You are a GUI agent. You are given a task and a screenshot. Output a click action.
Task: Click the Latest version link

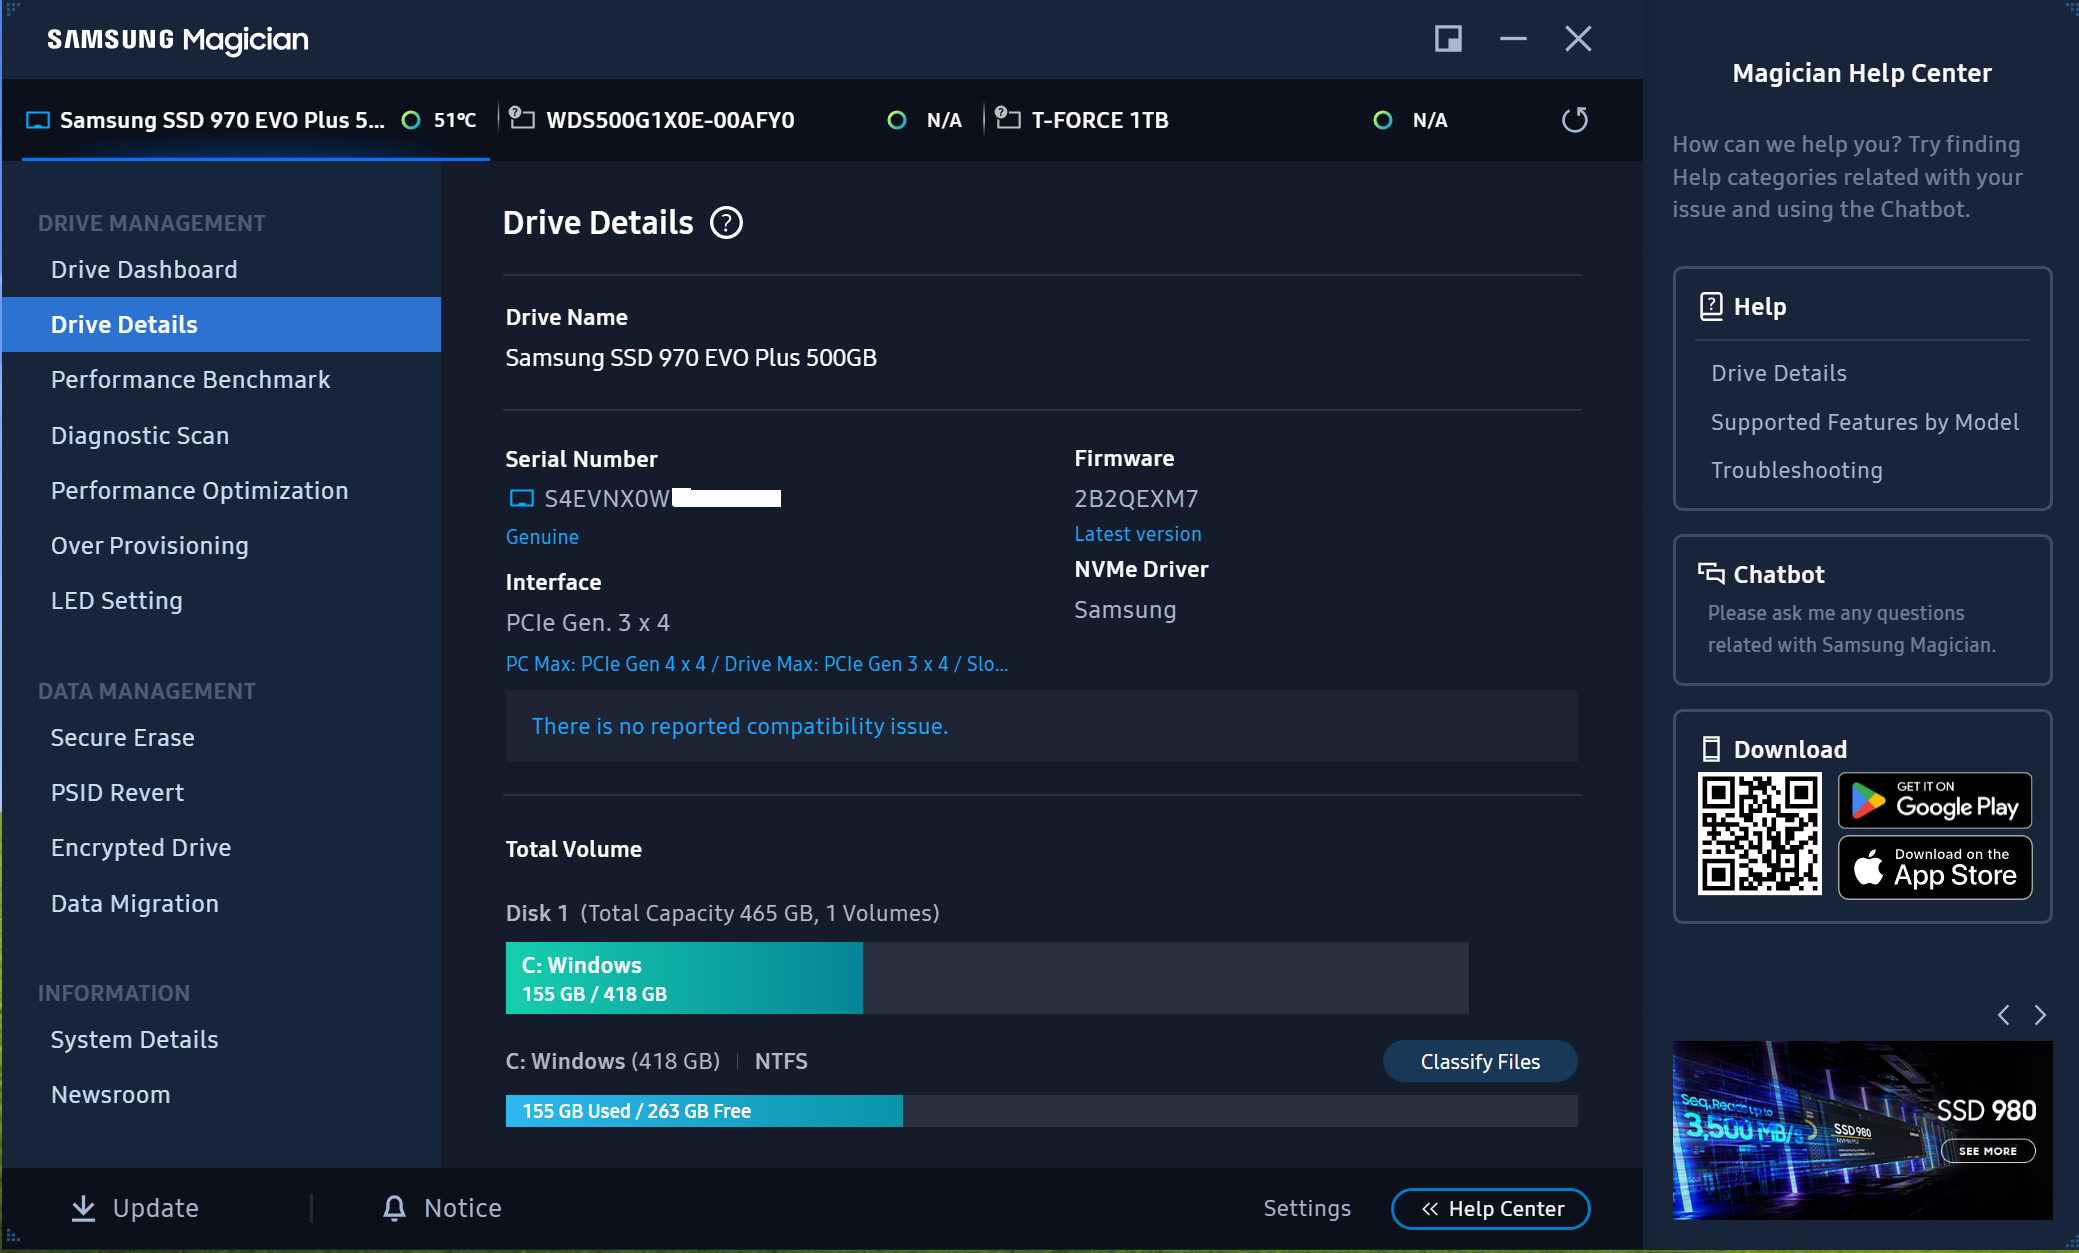[x=1138, y=534]
